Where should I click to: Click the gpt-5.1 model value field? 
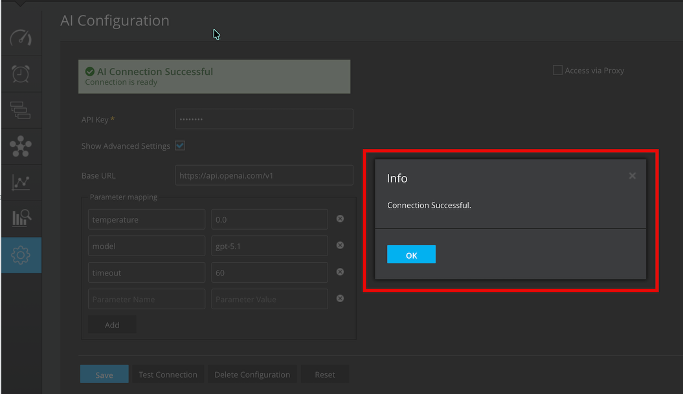coord(269,246)
